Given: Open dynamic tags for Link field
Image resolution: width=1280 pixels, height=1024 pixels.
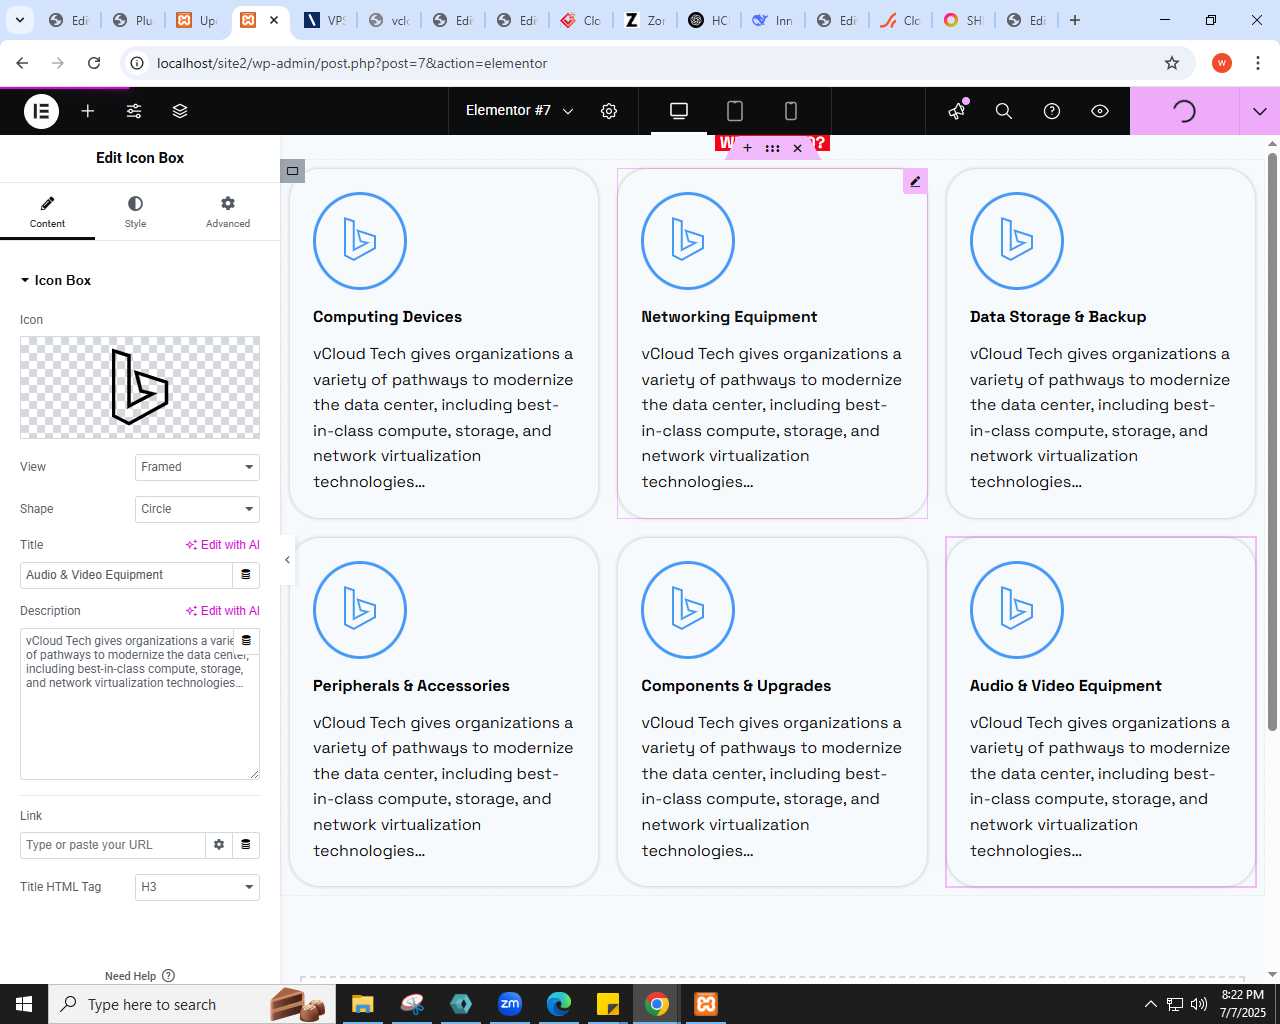Looking at the screenshot, I should pos(246,845).
